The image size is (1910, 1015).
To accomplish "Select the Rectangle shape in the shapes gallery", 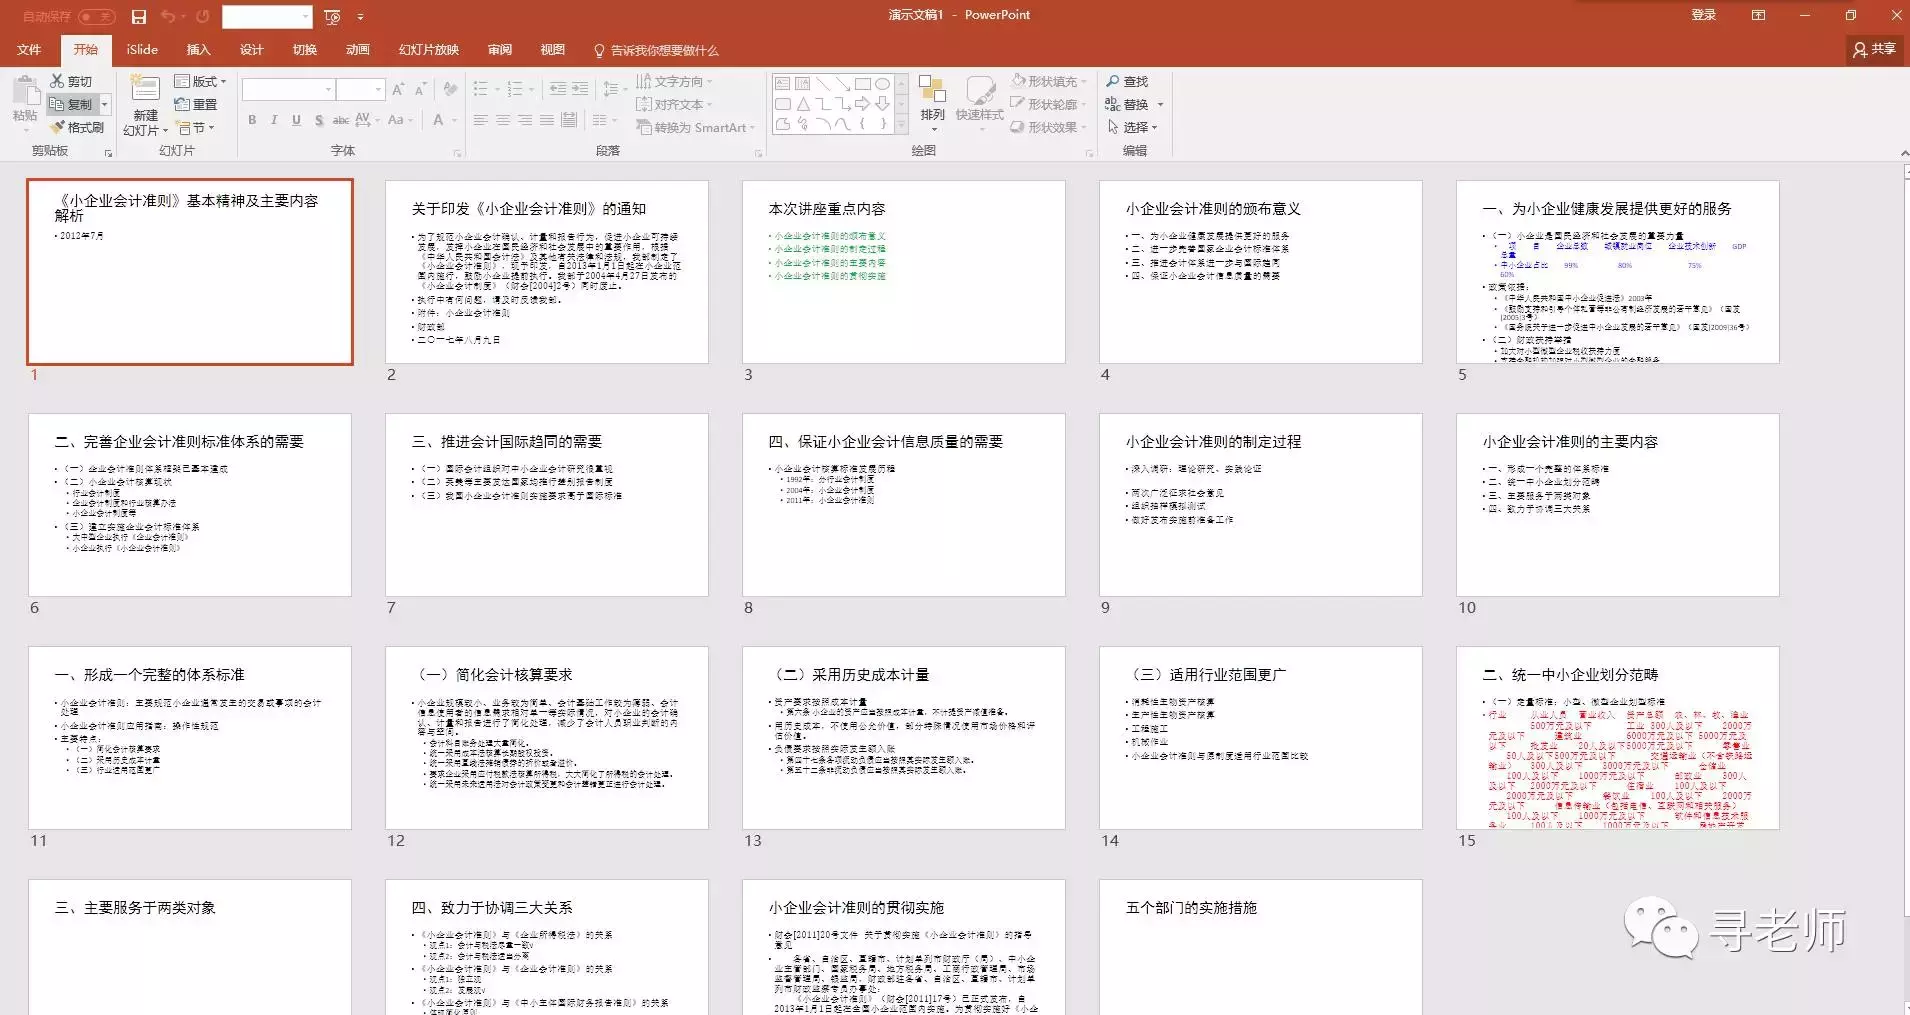I will [x=862, y=84].
